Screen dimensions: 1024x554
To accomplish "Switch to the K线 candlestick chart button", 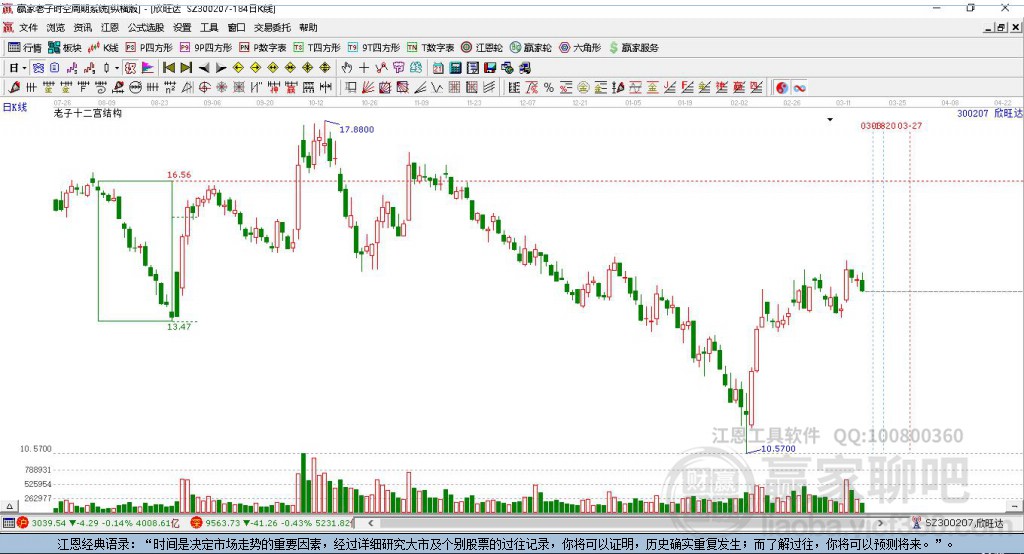I will tap(103, 48).
